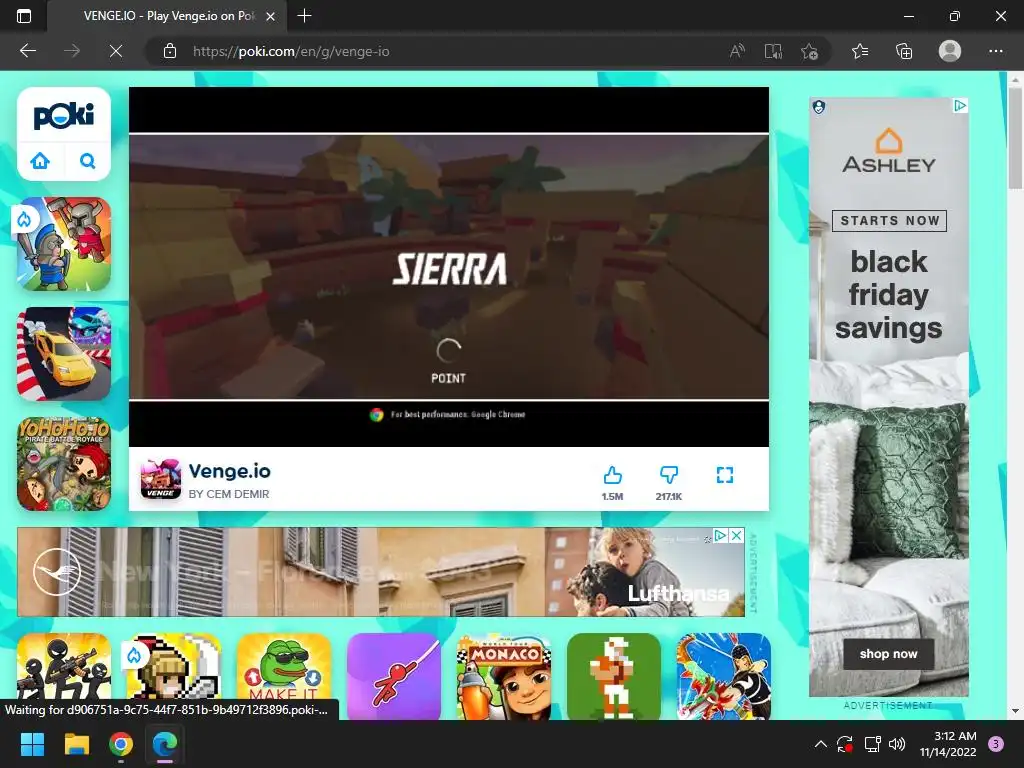Open the Favorites list icon
This screenshot has height=768, width=1024.
pos(860,51)
